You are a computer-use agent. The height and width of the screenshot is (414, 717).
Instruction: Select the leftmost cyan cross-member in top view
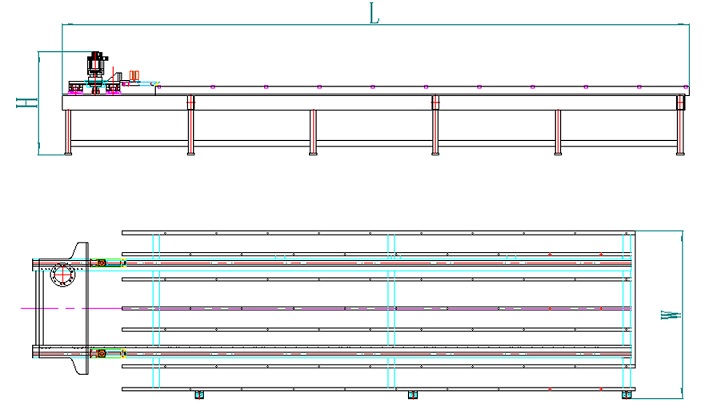click(155, 310)
